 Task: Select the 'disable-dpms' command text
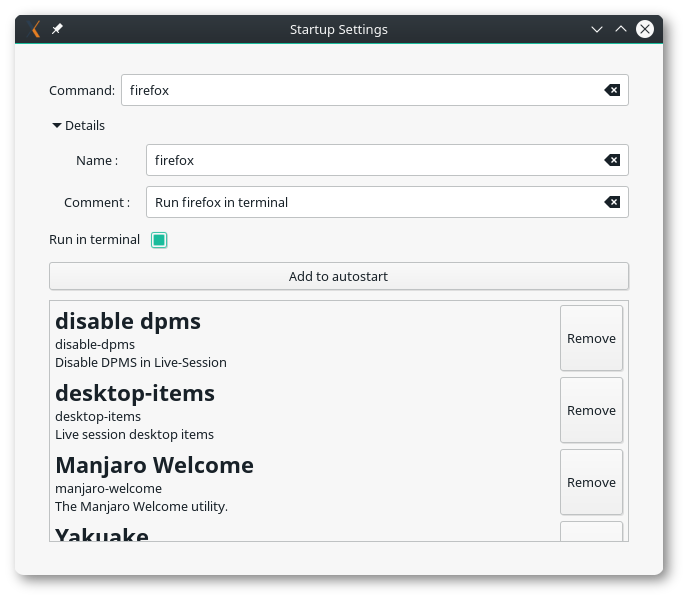pyautogui.click(x=95, y=345)
